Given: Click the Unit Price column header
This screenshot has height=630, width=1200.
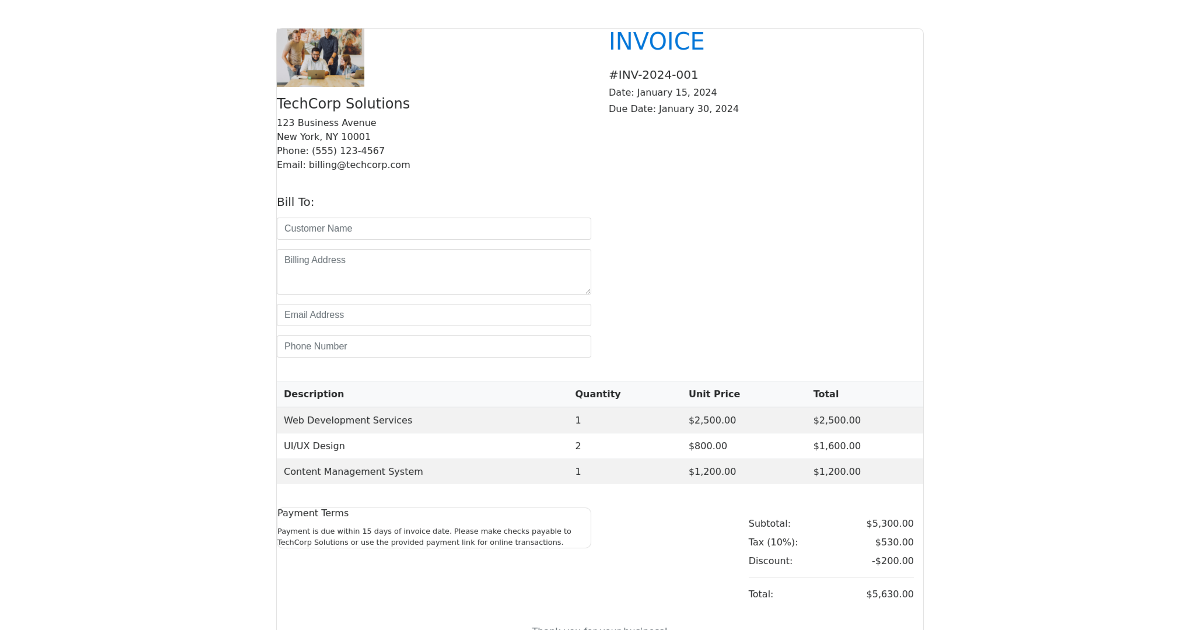Looking at the screenshot, I should pyautogui.click(x=714, y=394).
